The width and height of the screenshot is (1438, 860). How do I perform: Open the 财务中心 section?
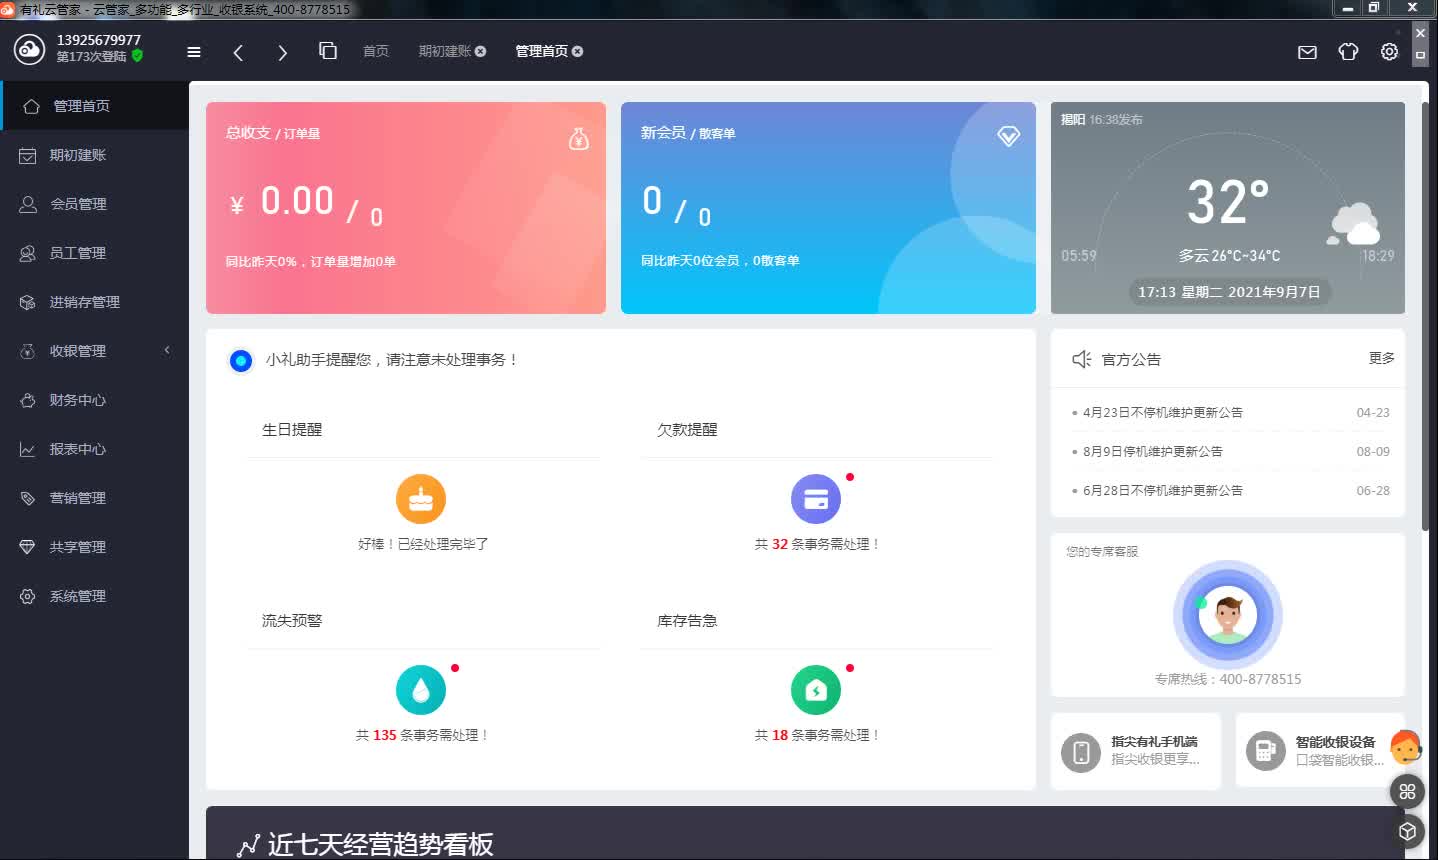click(x=78, y=399)
